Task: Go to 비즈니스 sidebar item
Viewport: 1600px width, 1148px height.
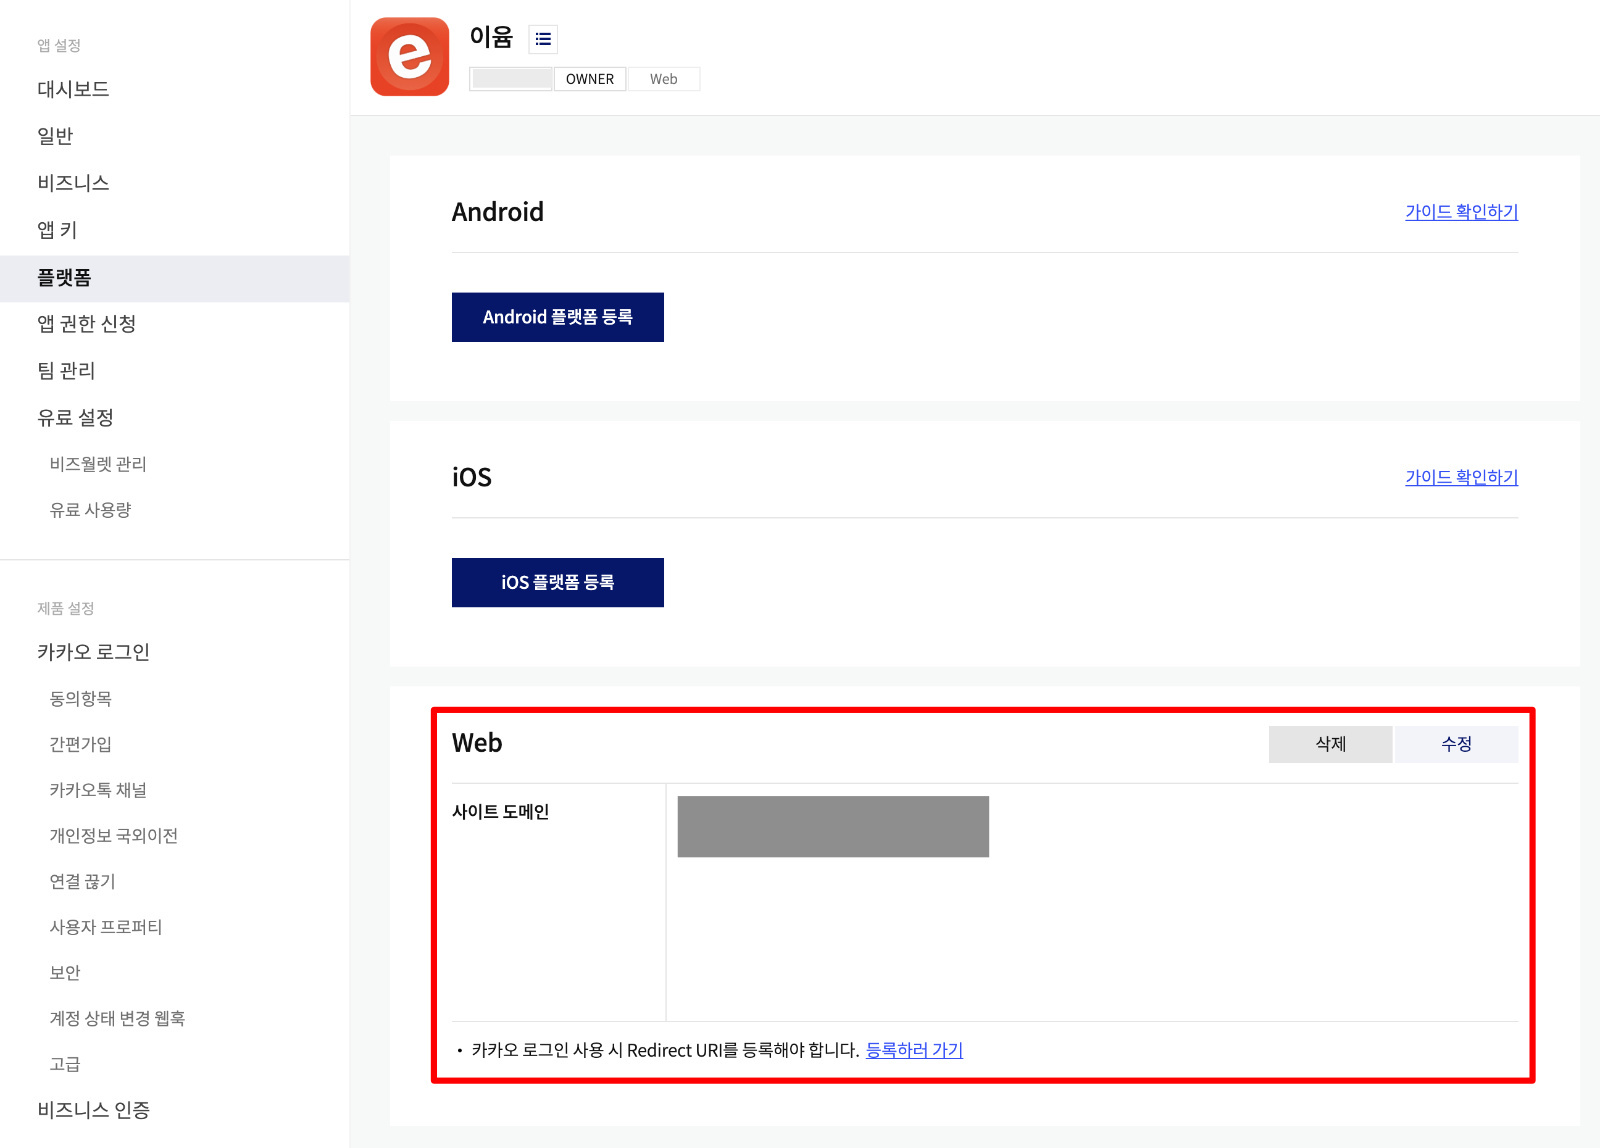Action: click(x=73, y=183)
